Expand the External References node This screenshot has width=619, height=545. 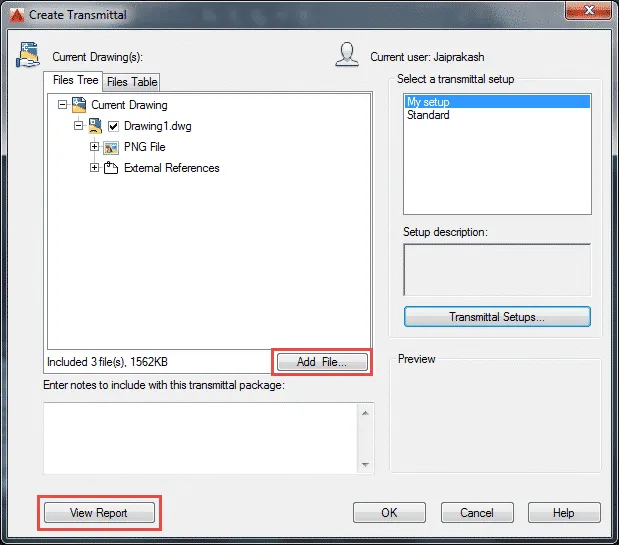94,168
